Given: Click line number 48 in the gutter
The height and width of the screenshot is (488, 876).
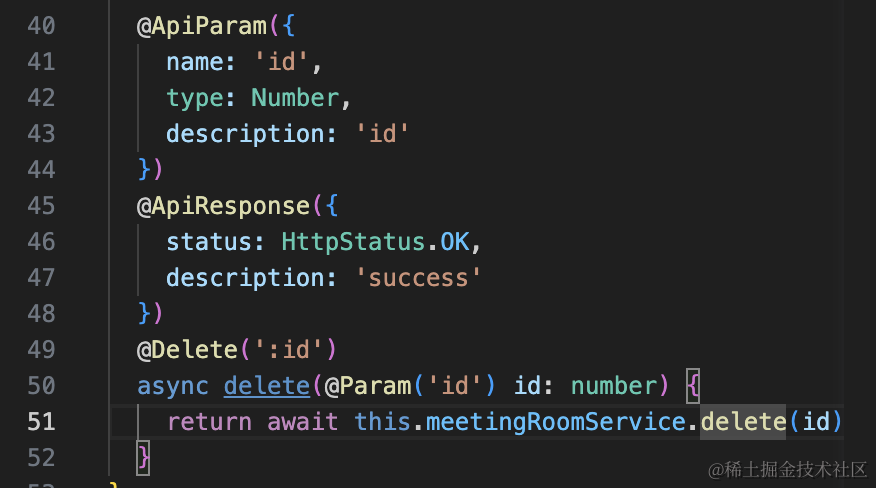Looking at the screenshot, I should tap(40, 314).
